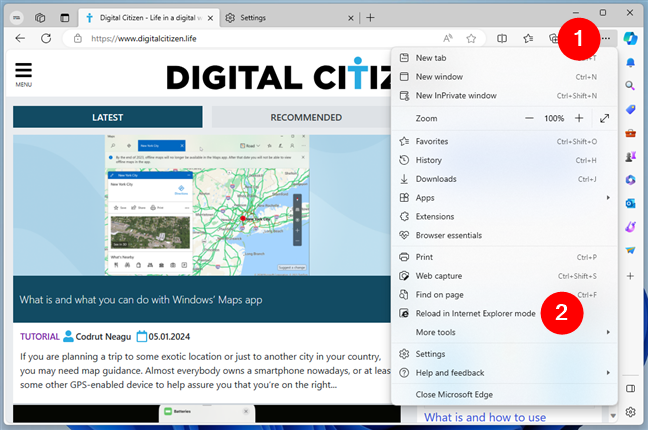Image resolution: width=648 pixels, height=430 pixels.
Task: Open the Copilot sidebar icon
Action: [x=630, y=38]
